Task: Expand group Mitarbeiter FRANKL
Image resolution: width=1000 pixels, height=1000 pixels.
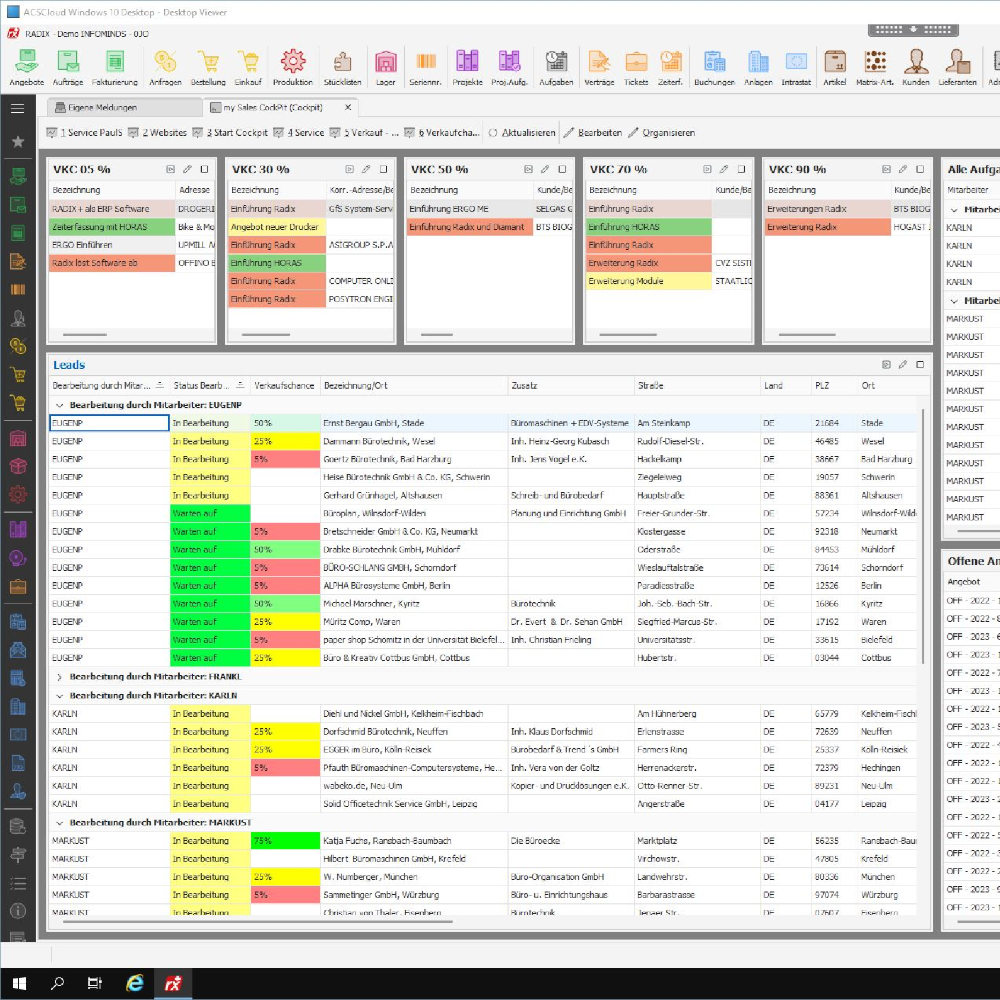Action: click(x=59, y=677)
